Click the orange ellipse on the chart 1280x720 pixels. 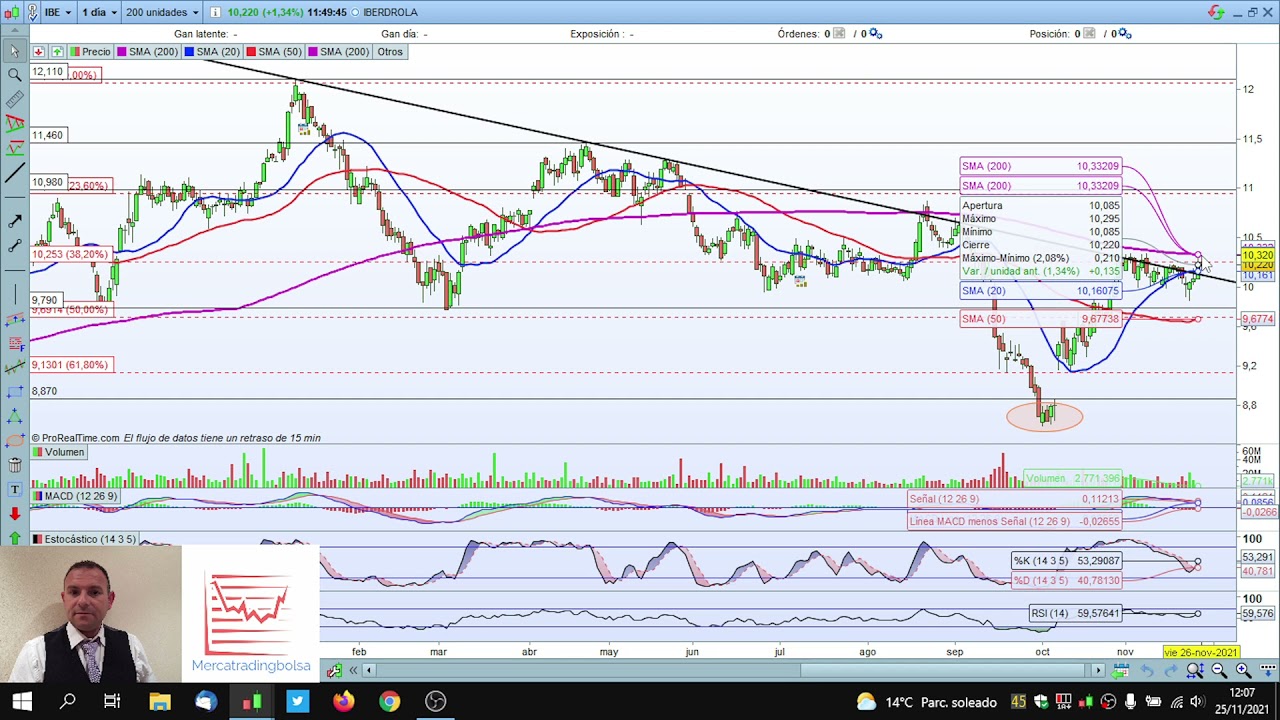point(1045,416)
